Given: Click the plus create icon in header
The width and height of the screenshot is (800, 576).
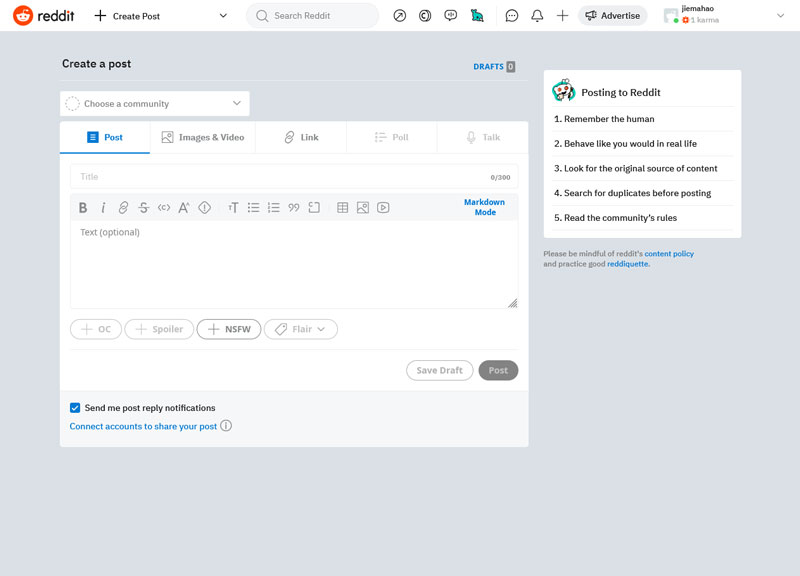Looking at the screenshot, I should point(562,16).
